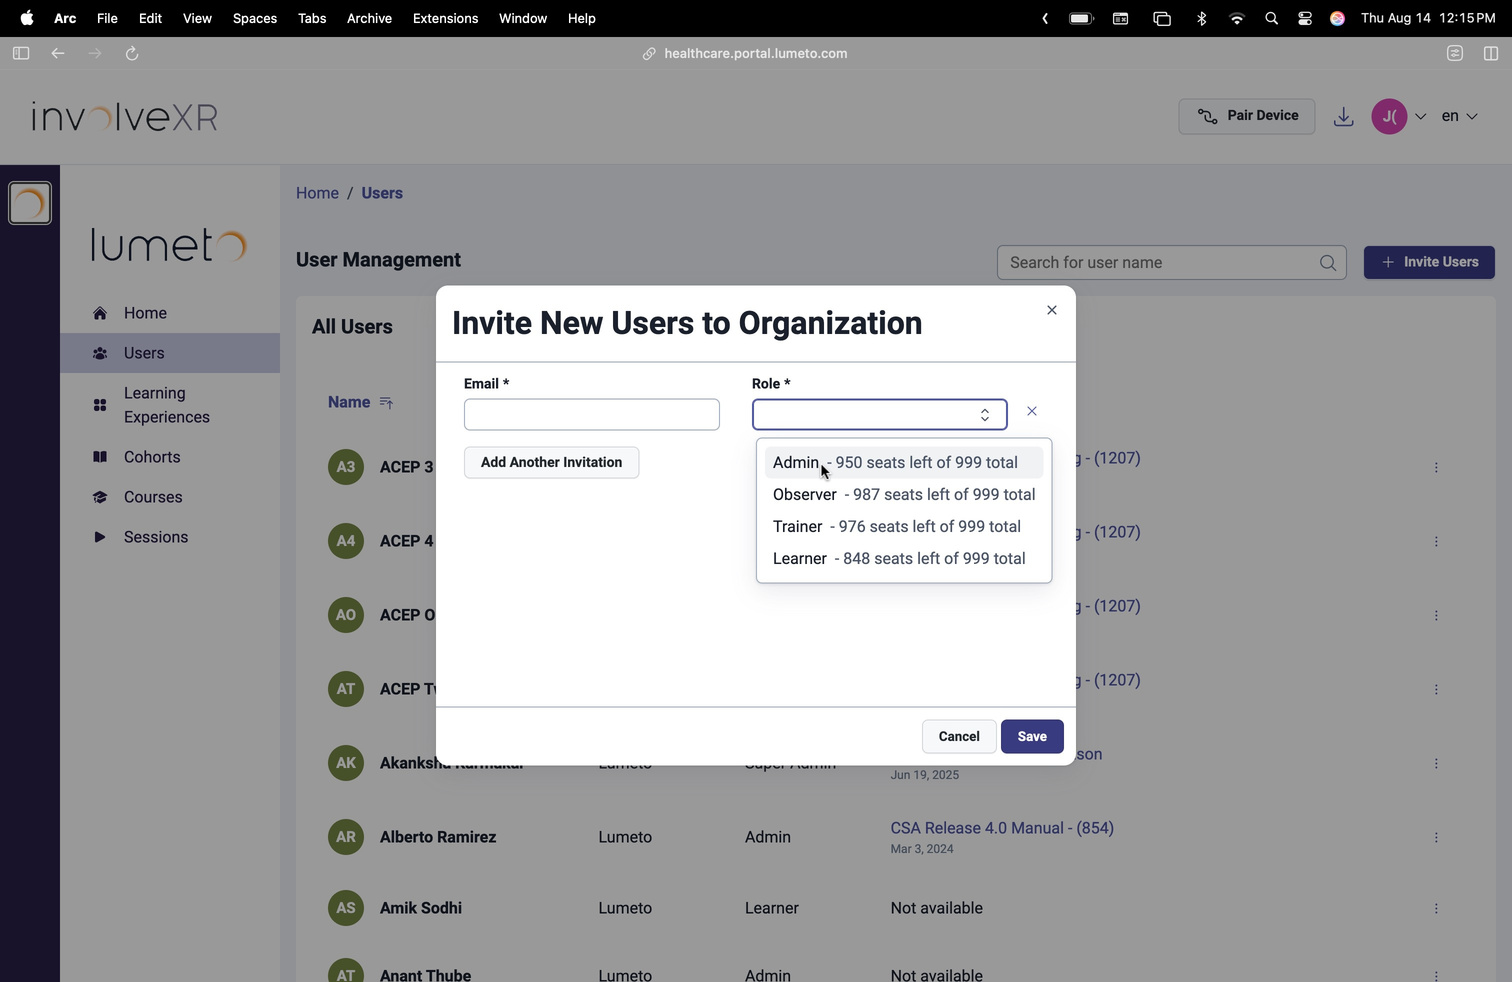1512x982 pixels.
Task: Open the Arc split view icon
Action: (x=1491, y=54)
